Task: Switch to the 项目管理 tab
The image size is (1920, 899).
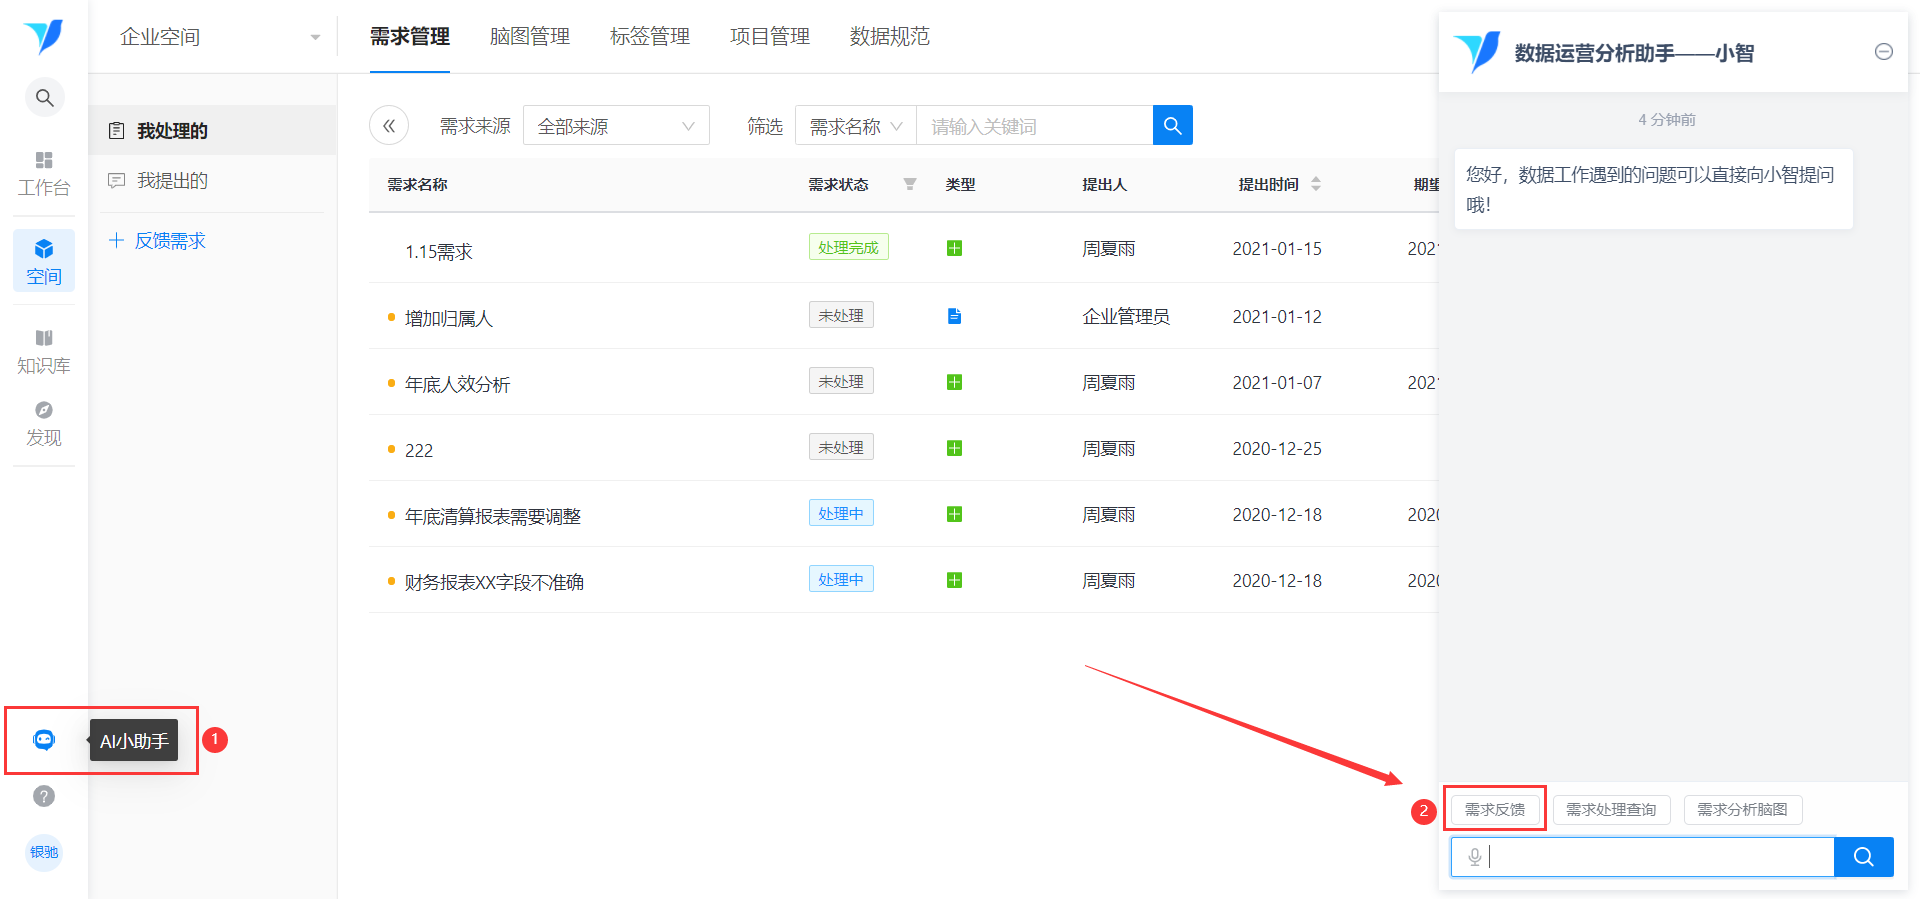Action: coord(770,37)
